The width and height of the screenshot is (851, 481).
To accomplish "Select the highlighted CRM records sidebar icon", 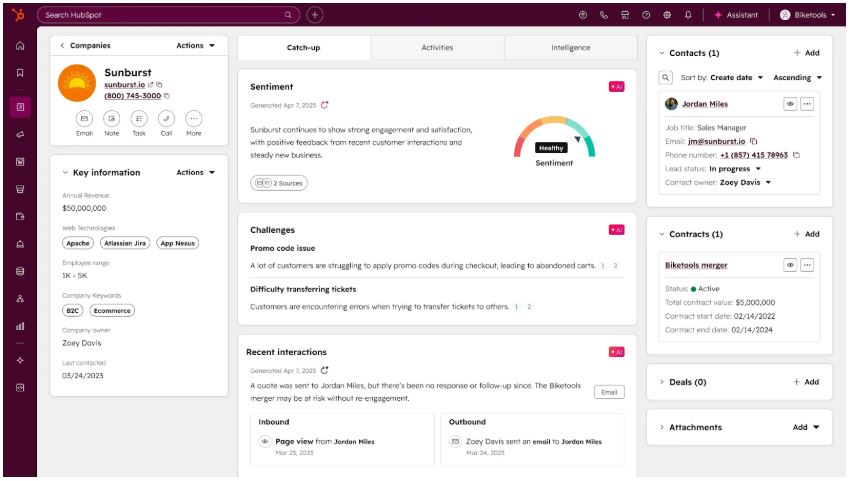I will 20,107.
